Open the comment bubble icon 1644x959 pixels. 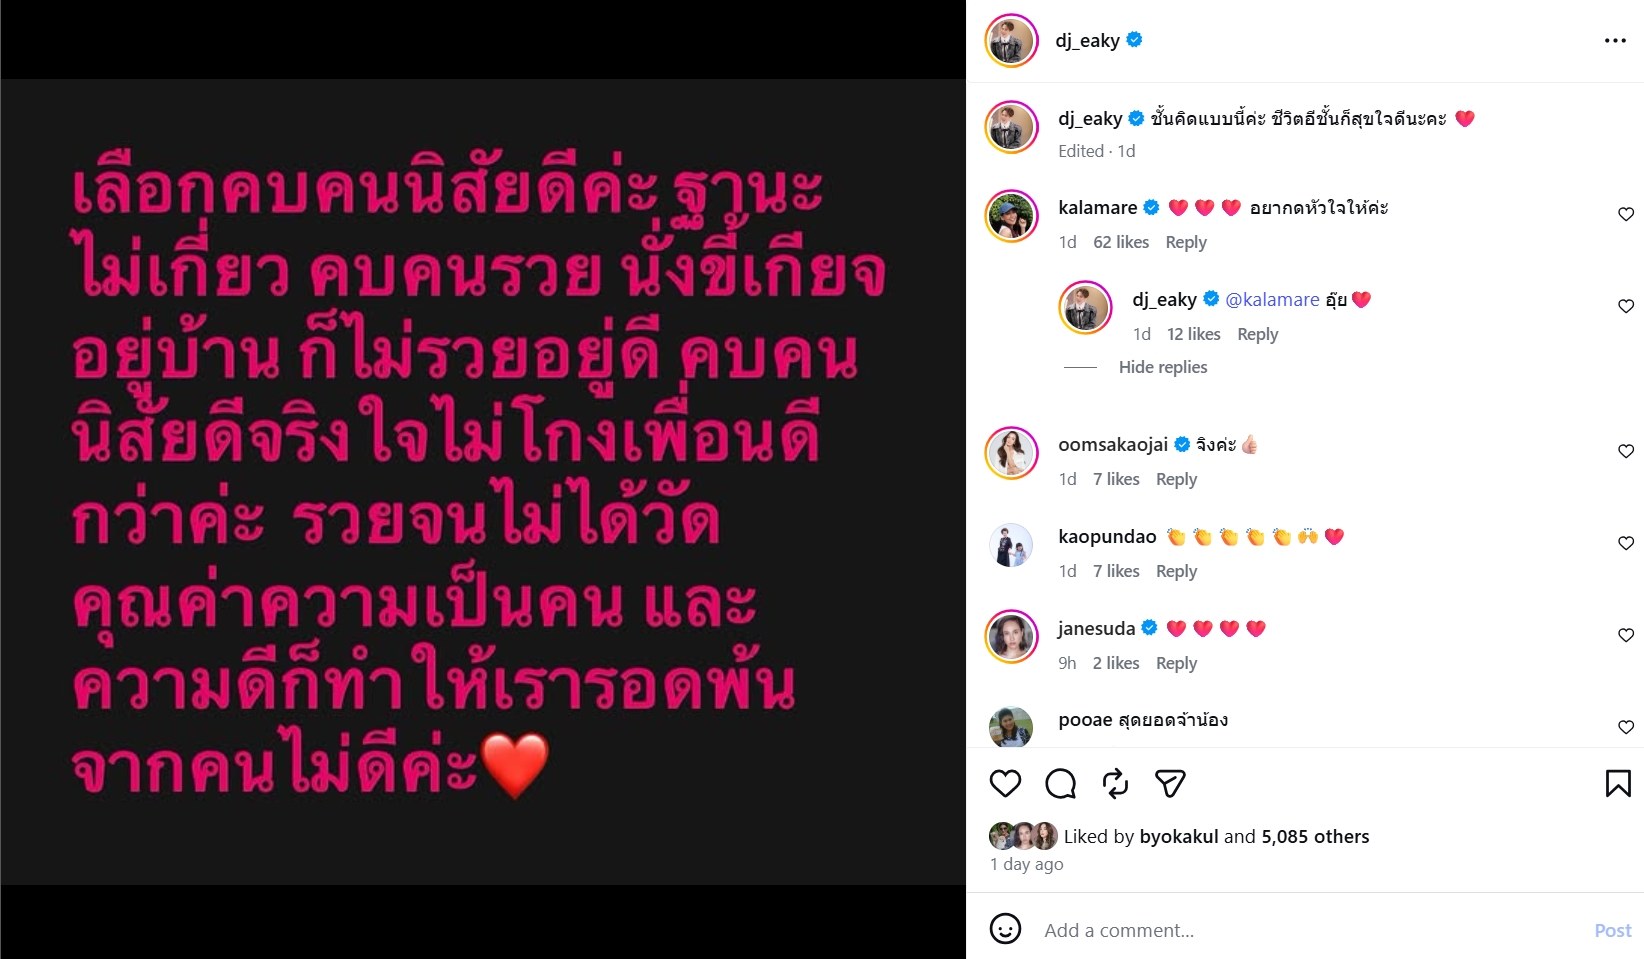(1060, 783)
